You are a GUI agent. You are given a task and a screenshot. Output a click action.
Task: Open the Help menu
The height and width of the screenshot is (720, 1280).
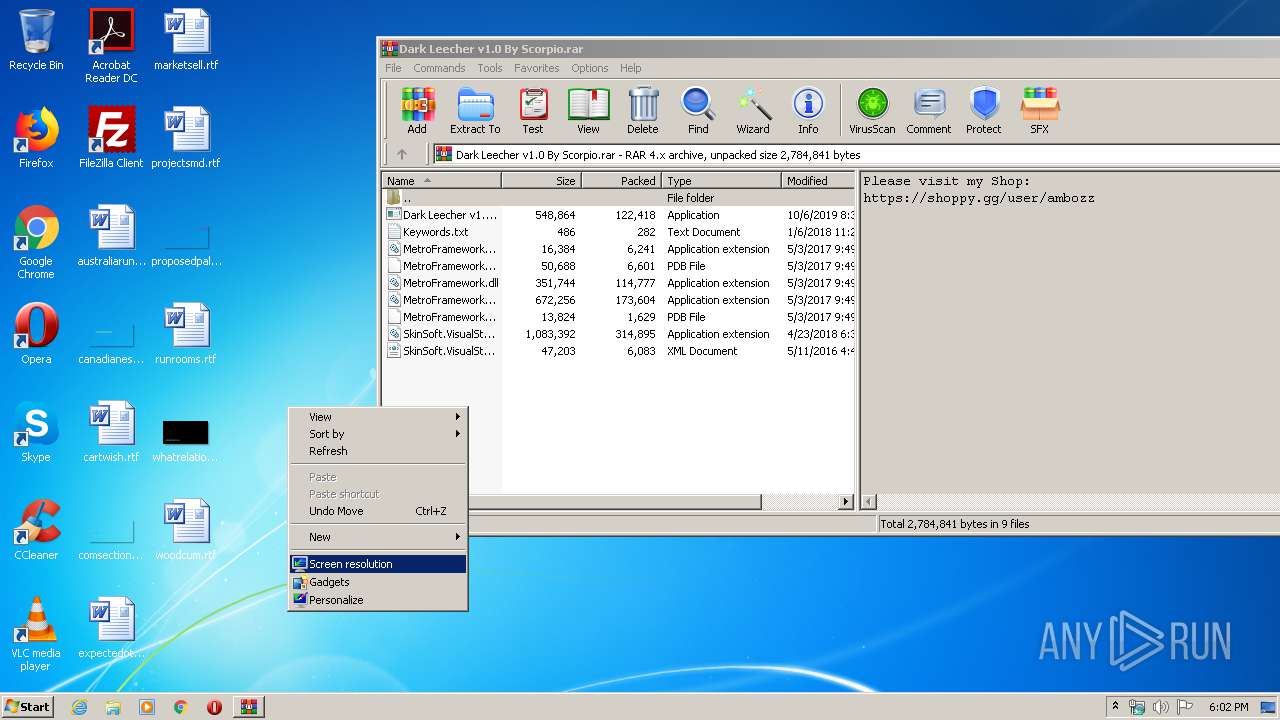coord(630,68)
